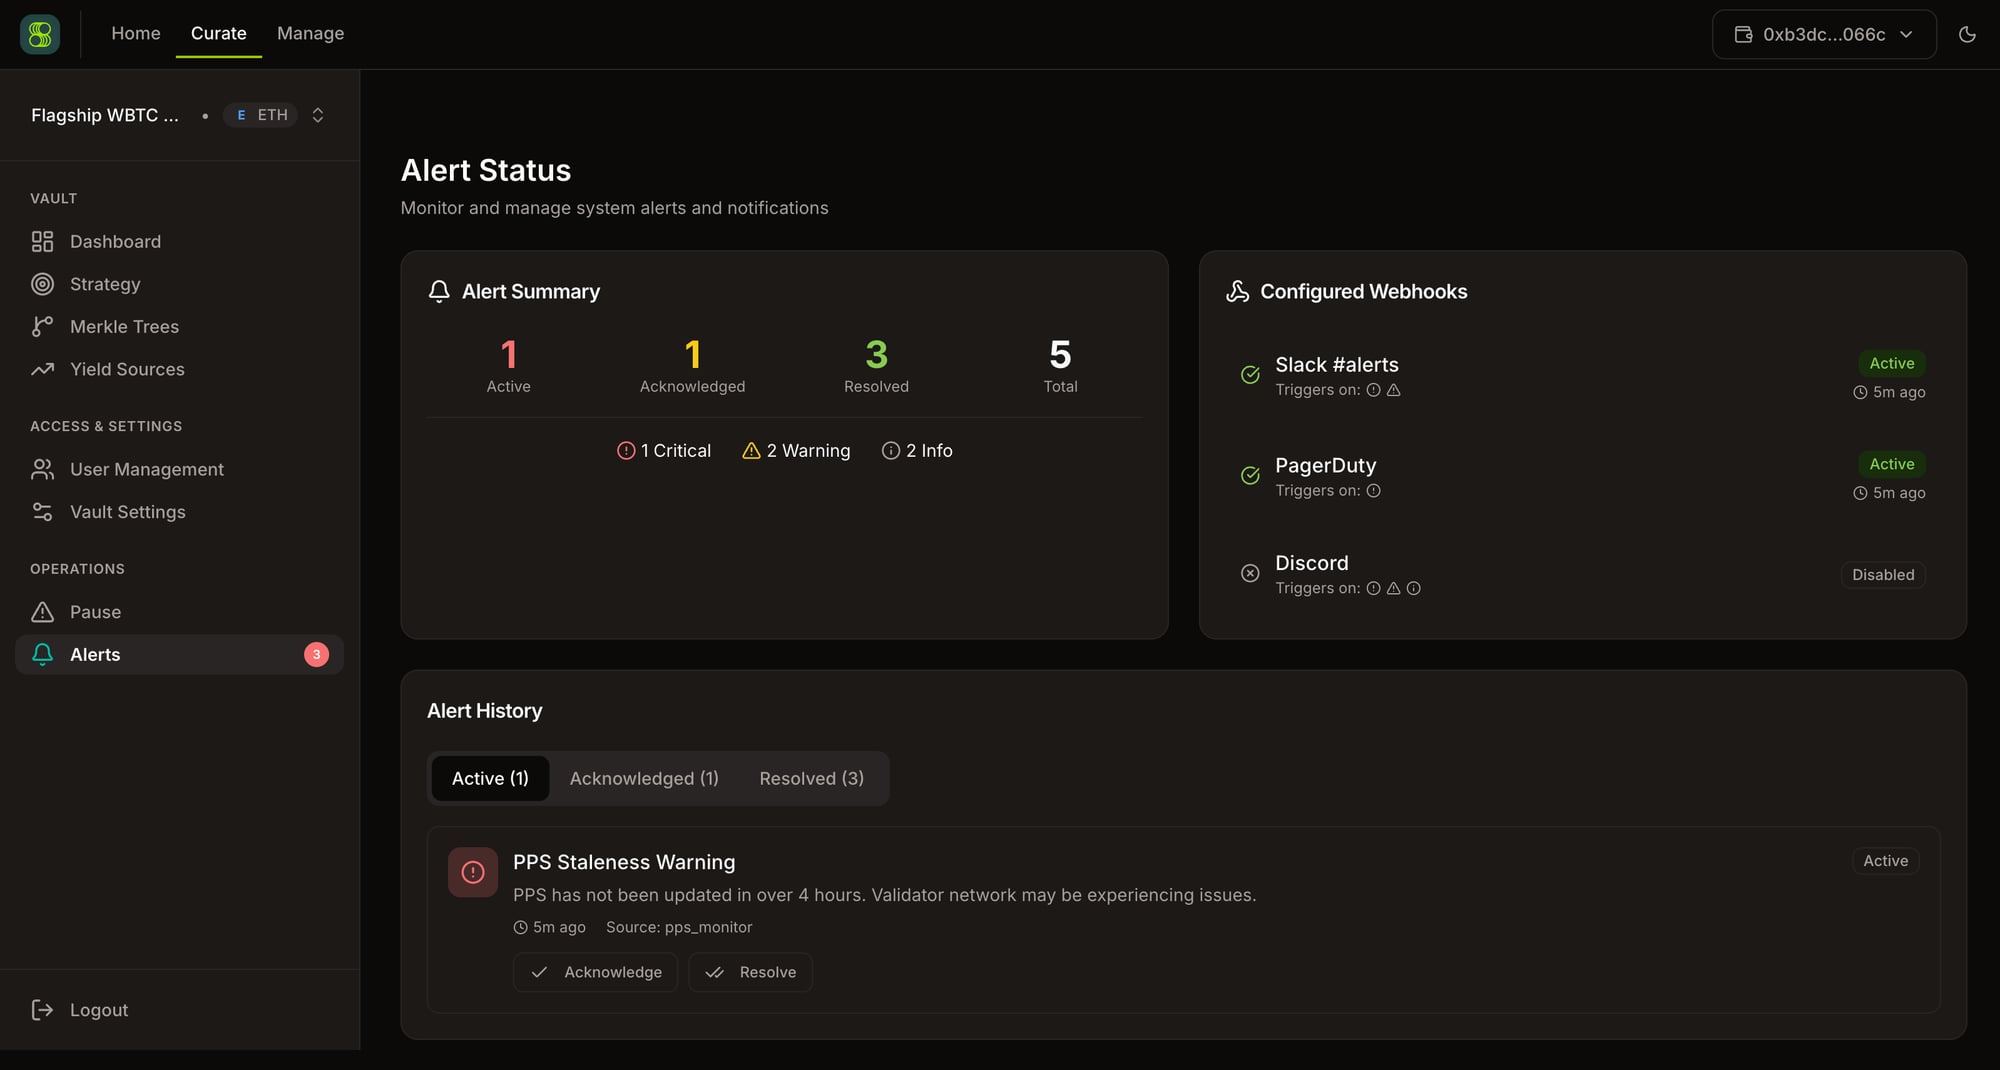Viewport: 2000px width, 1070px height.
Task: Click the Yield Sources trend icon
Action: pyautogui.click(x=42, y=369)
